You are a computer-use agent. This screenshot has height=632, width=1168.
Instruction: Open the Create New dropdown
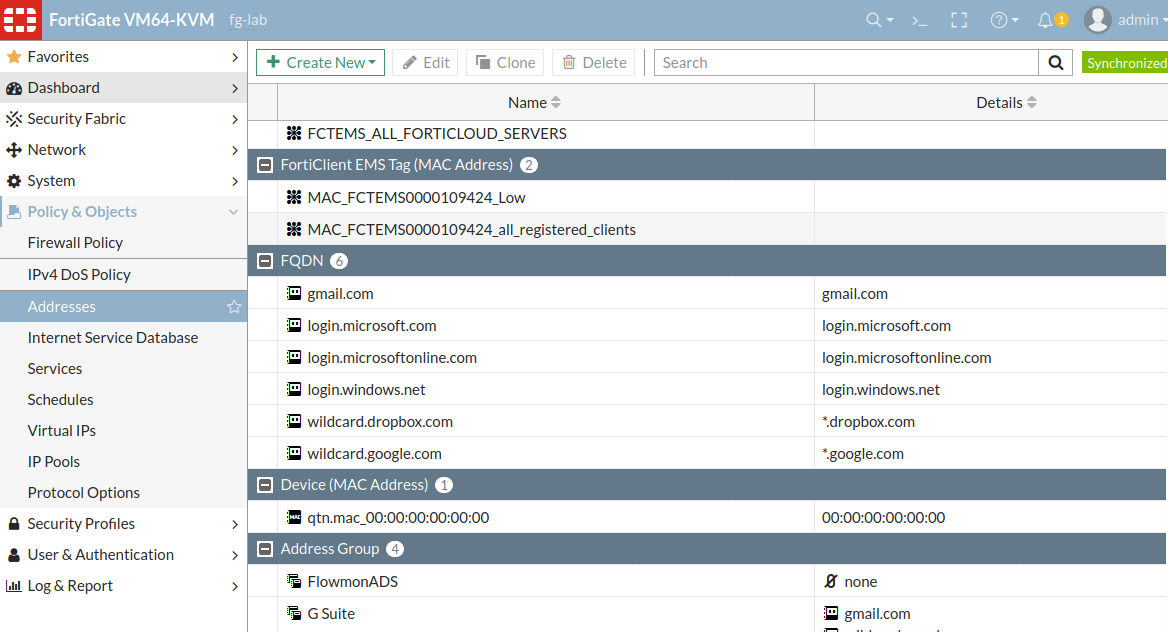(321, 63)
